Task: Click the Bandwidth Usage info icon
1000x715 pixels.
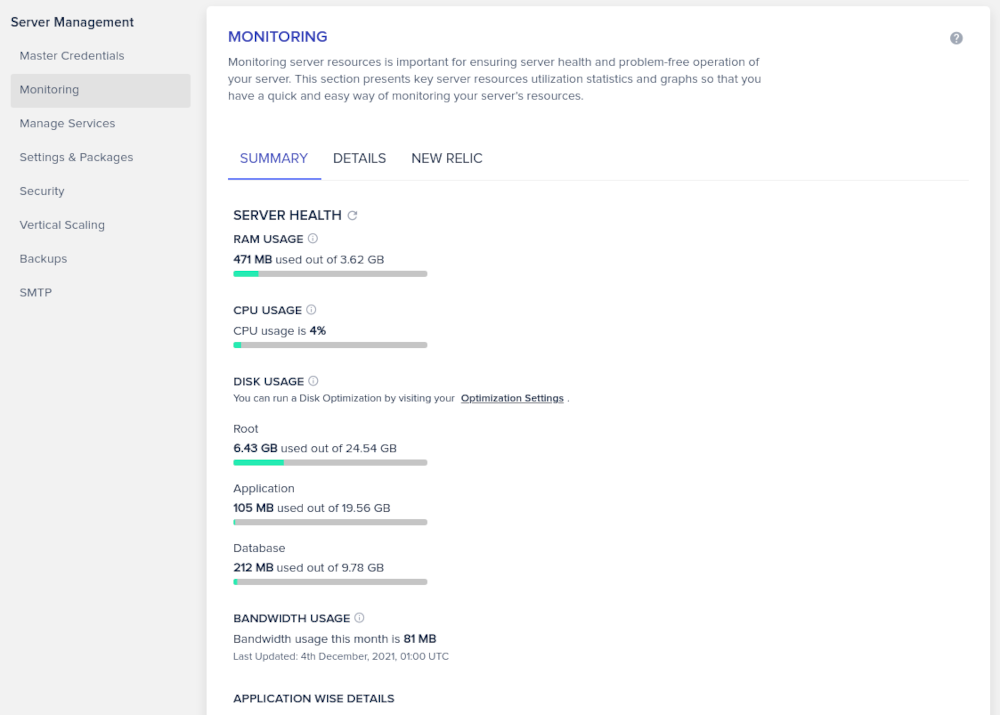Action: click(360, 618)
